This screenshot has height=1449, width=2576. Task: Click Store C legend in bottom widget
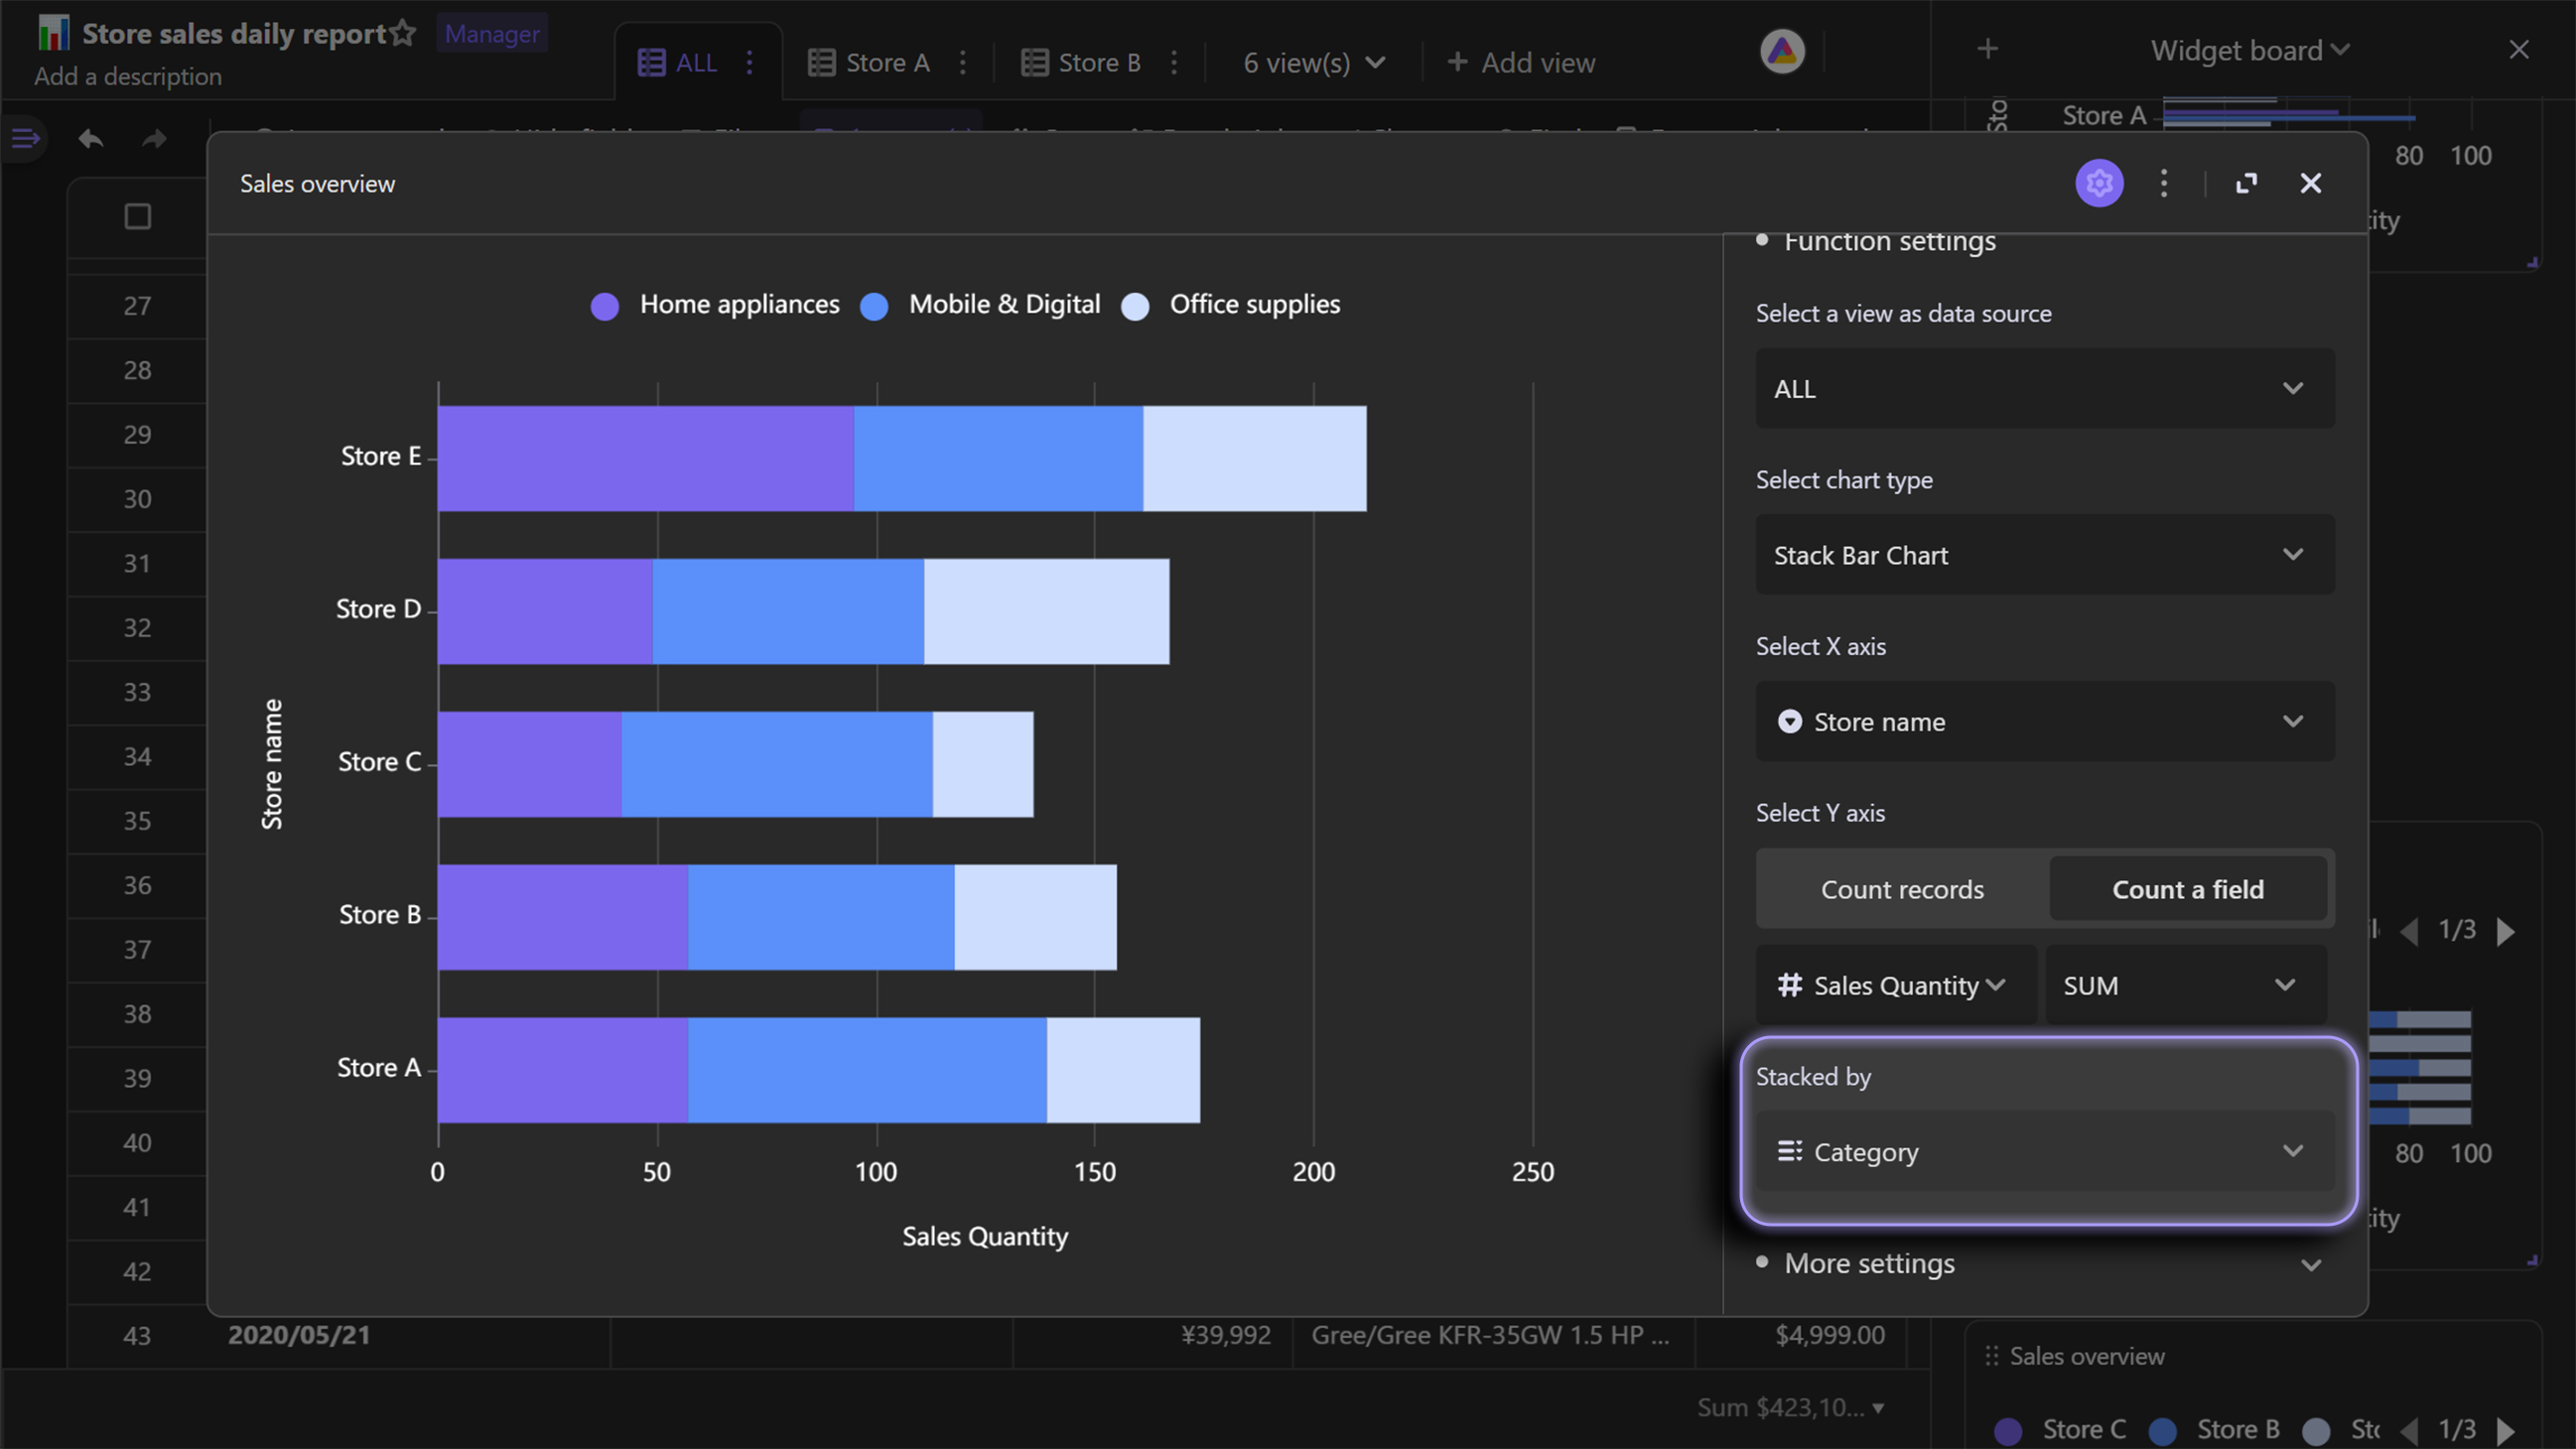click(x=2060, y=1430)
